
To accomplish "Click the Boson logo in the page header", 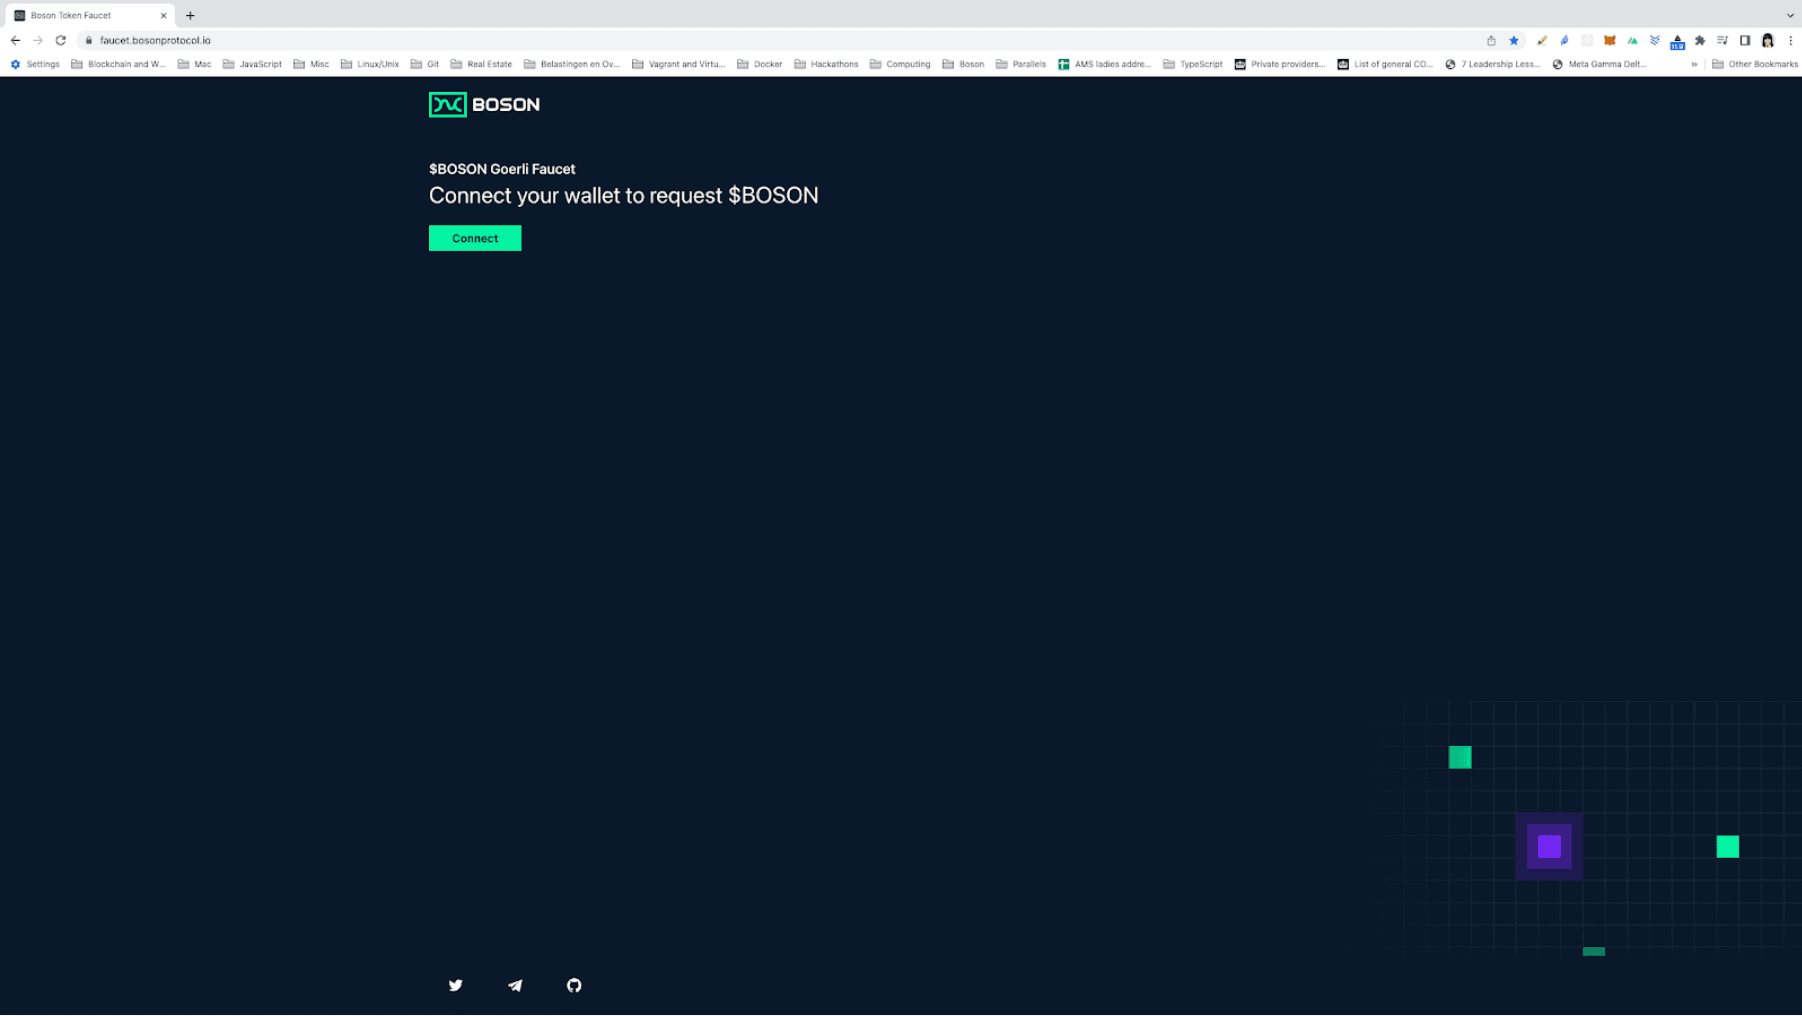I will (x=484, y=104).
